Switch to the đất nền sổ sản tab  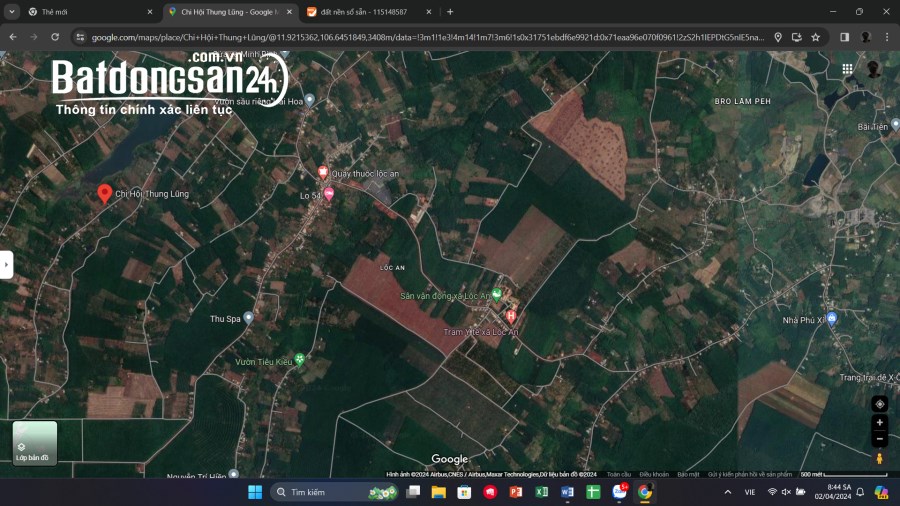tap(369, 11)
